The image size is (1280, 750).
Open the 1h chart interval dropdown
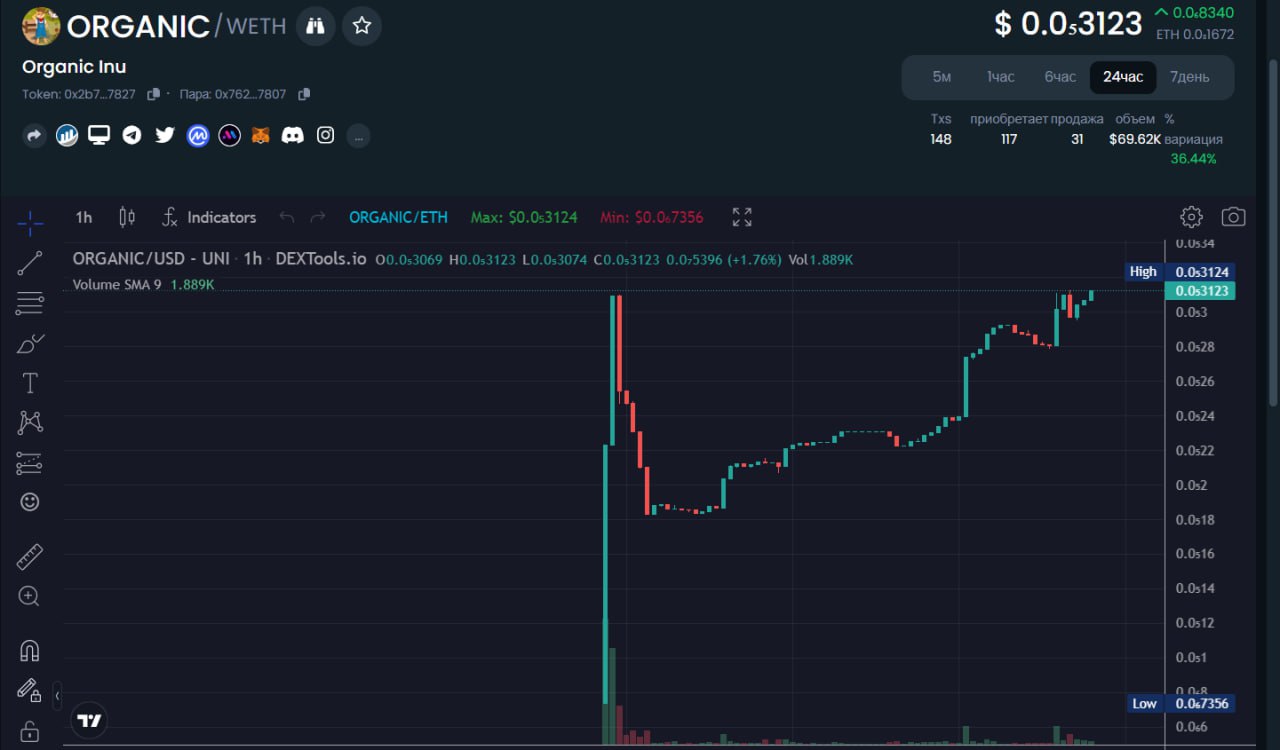point(84,217)
